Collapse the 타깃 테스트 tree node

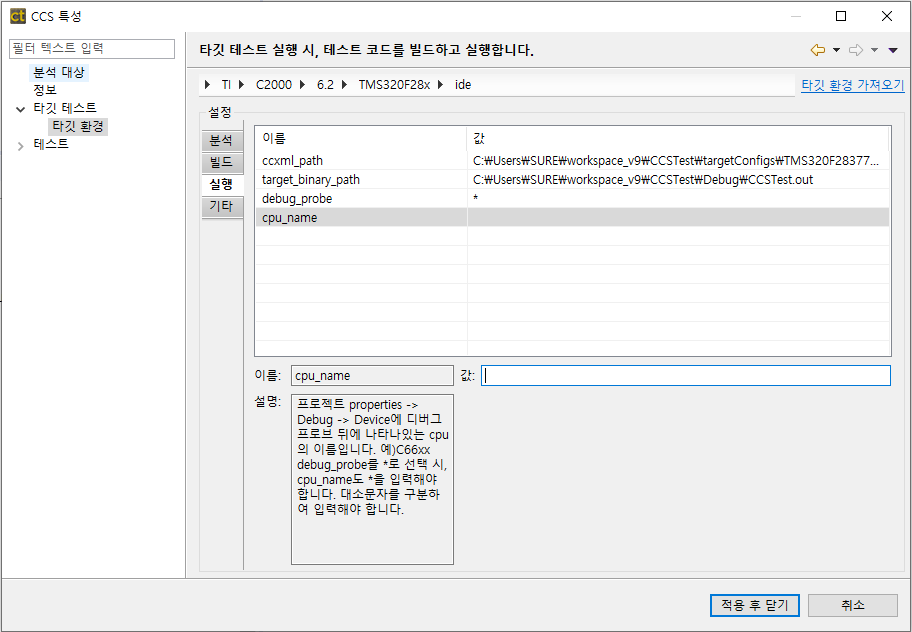click(x=20, y=109)
